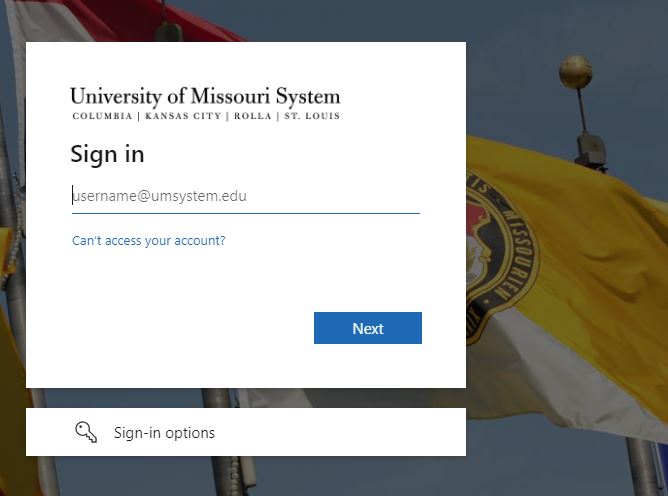Click the KANSAS CITY campus name in logo
The height and width of the screenshot is (496, 668).
point(183,116)
